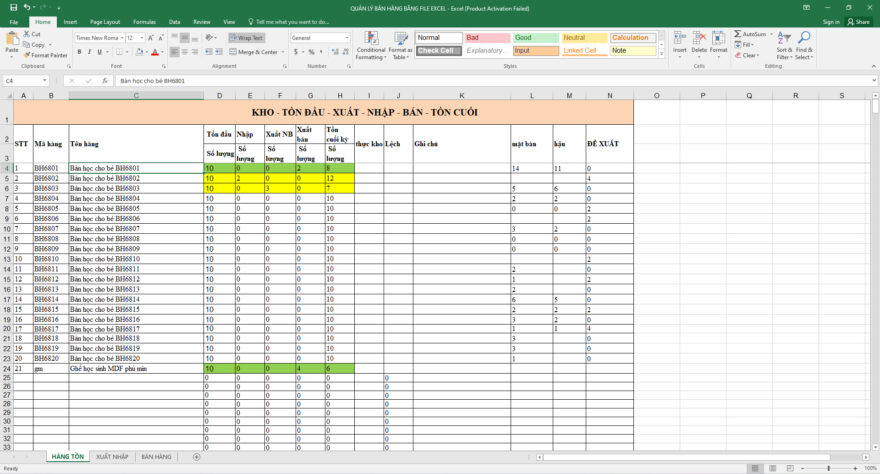Click the AutoSum icon

click(751, 34)
